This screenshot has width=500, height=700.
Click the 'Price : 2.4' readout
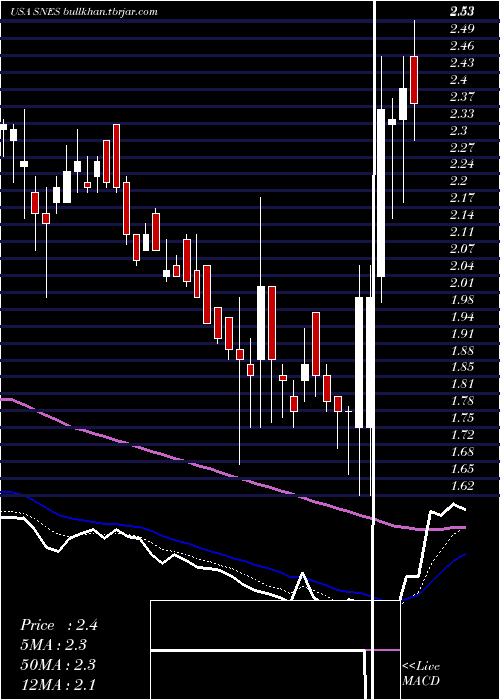click(x=58, y=625)
